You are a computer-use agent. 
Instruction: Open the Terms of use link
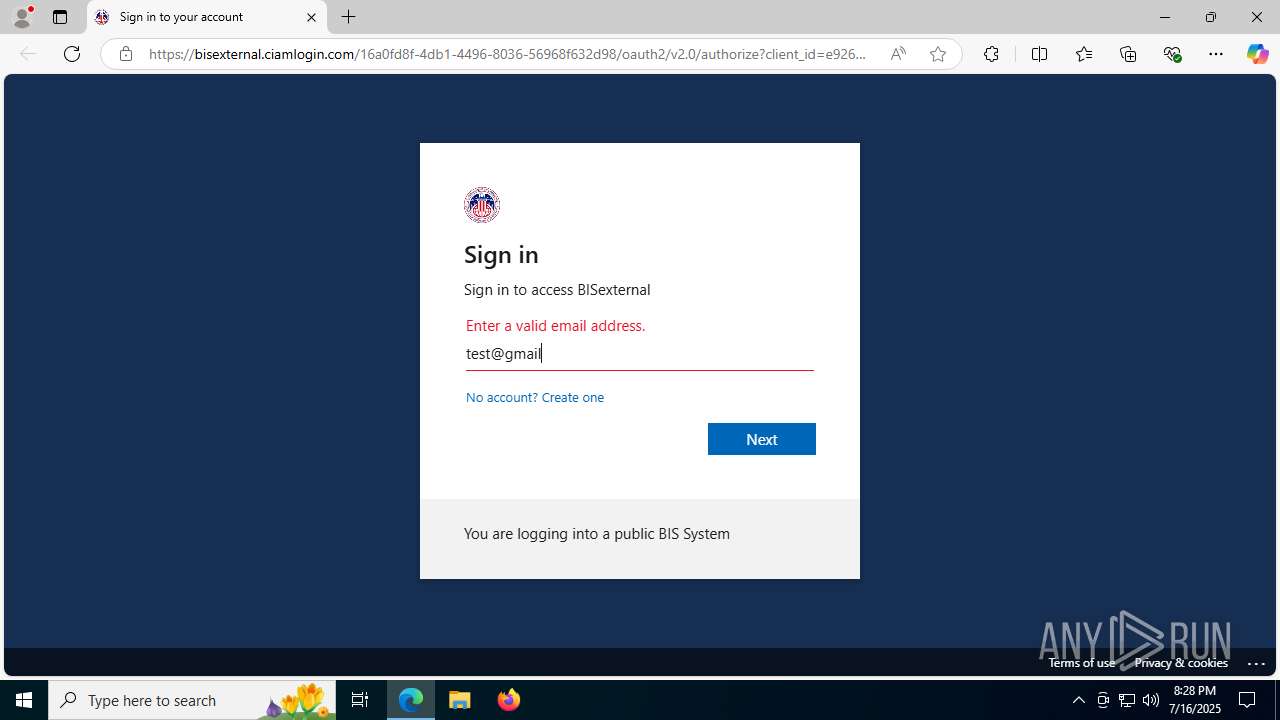[1081, 663]
